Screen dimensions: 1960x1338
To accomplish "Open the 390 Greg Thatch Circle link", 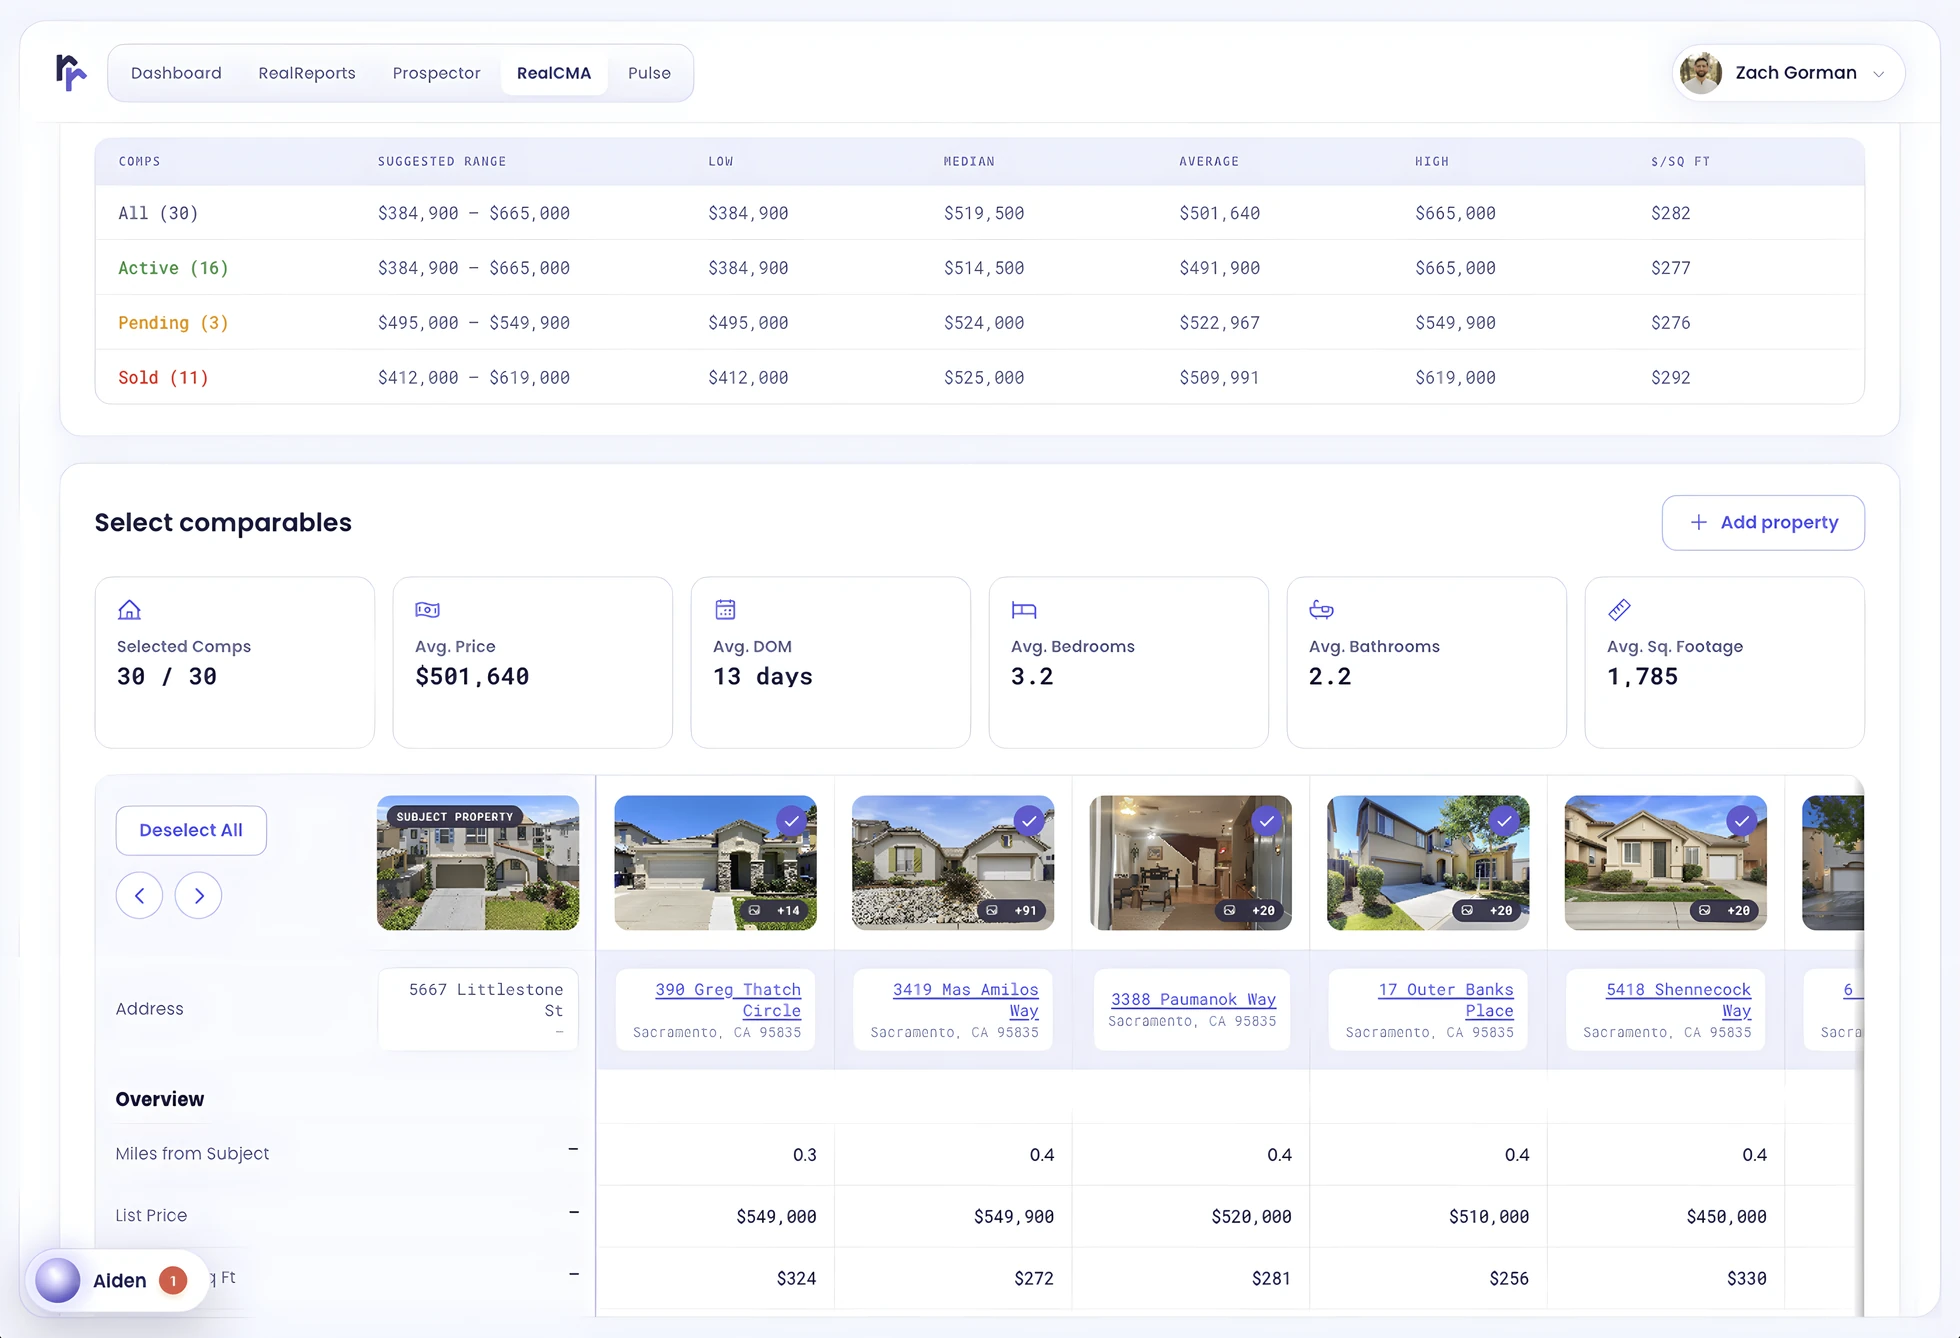I will point(728,1000).
